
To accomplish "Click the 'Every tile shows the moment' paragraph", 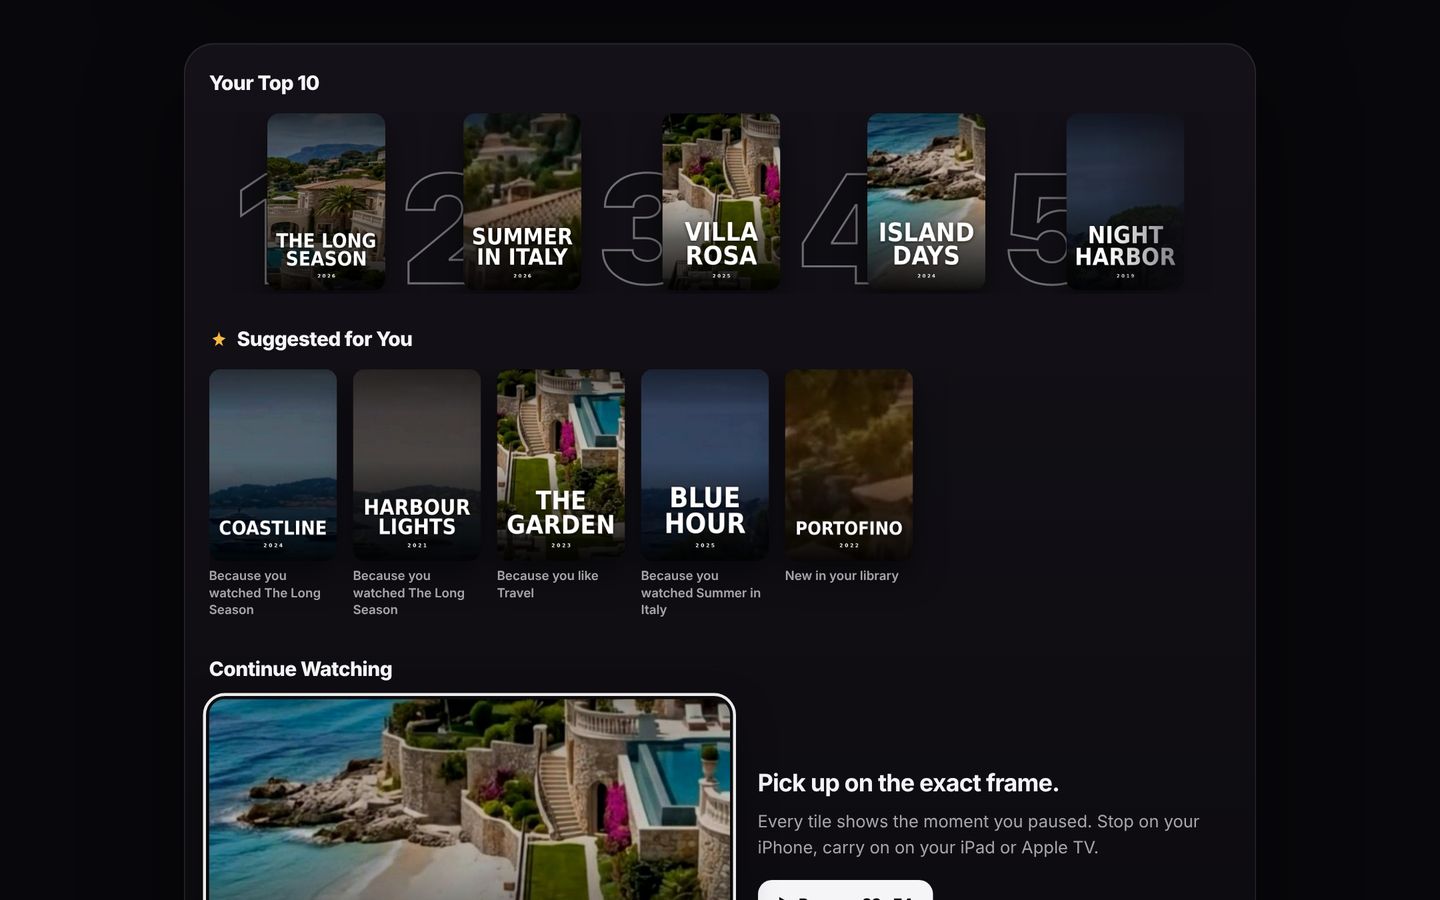I will [x=978, y=834].
